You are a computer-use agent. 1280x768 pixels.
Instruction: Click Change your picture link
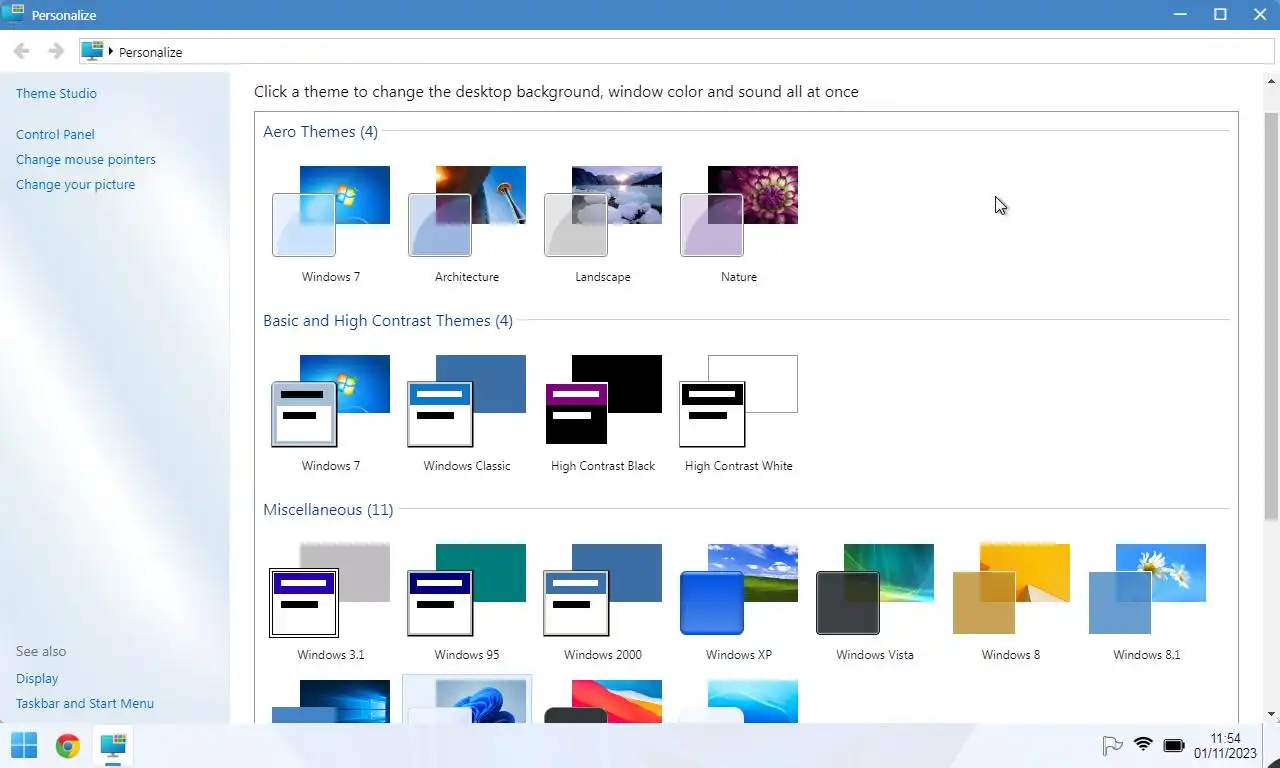[x=75, y=184]
